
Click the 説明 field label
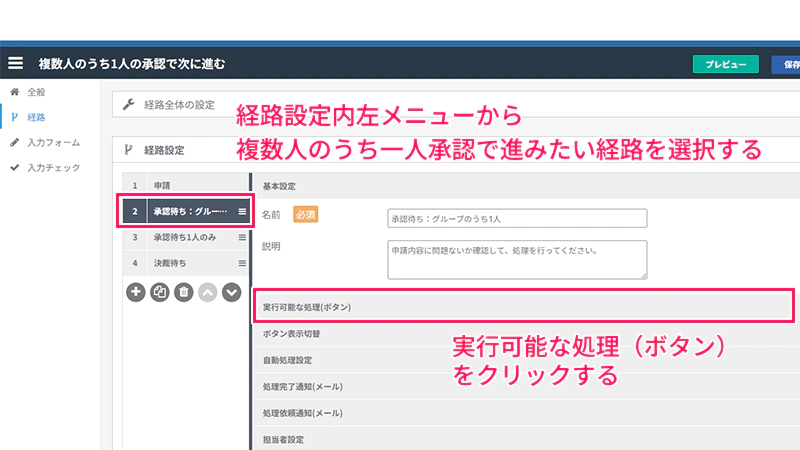pos(271,246)
